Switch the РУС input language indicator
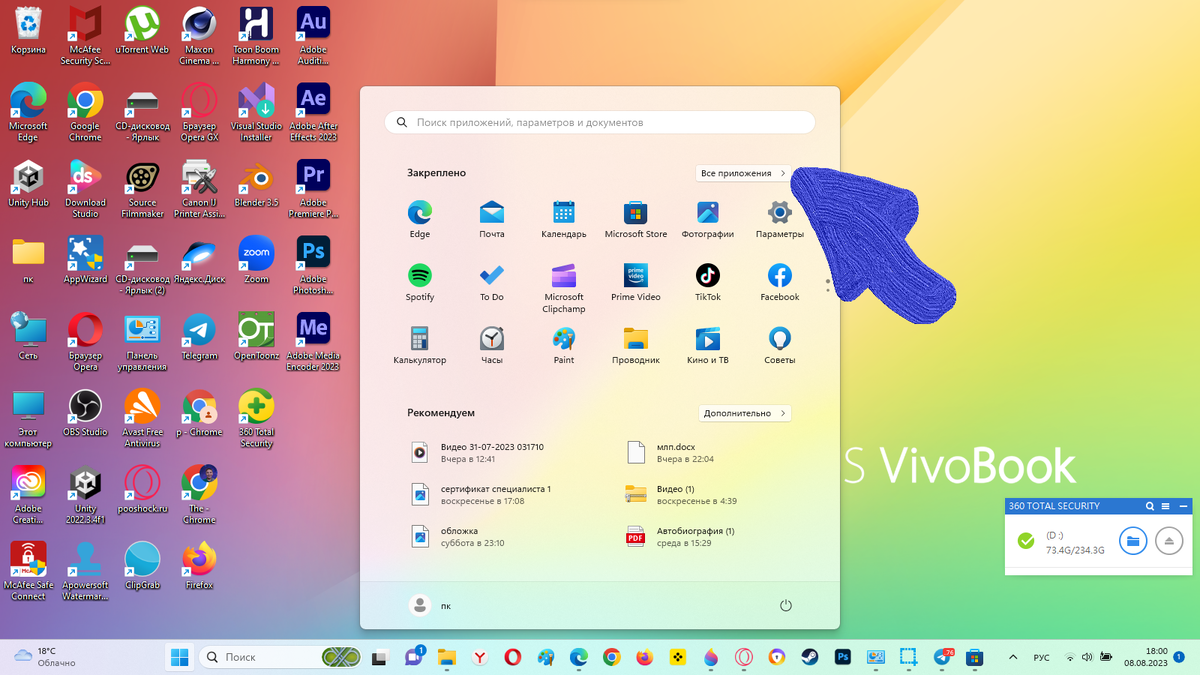 coord(1041,658)
